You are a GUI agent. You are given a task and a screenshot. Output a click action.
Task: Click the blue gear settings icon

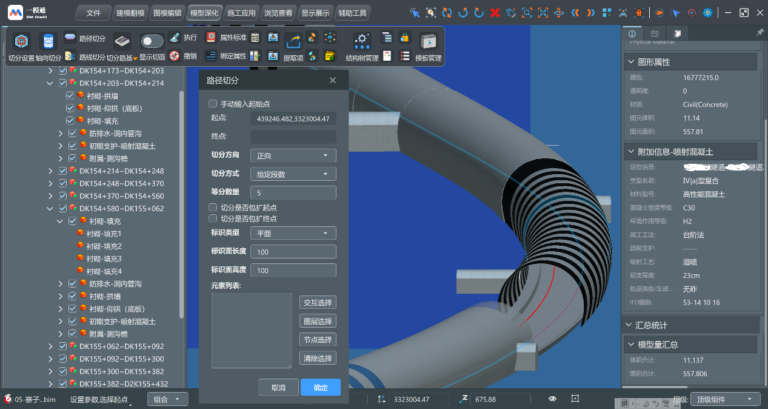coord(707,13)
